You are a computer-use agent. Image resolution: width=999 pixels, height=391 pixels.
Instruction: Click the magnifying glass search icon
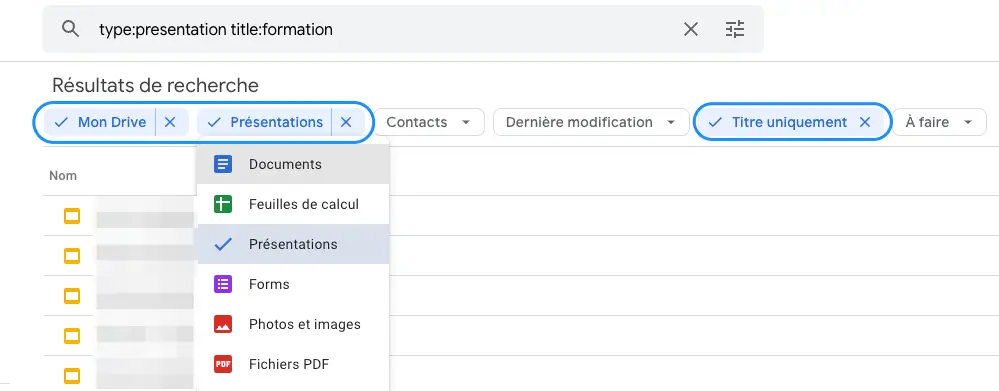(70, 29)
